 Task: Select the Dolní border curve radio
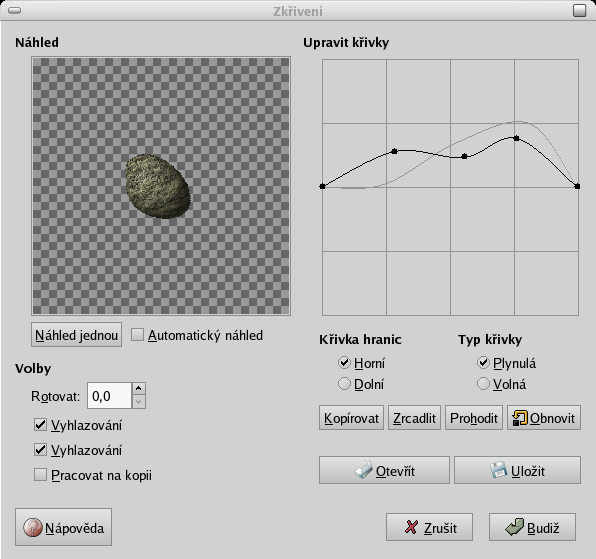[x=344, y=384]
